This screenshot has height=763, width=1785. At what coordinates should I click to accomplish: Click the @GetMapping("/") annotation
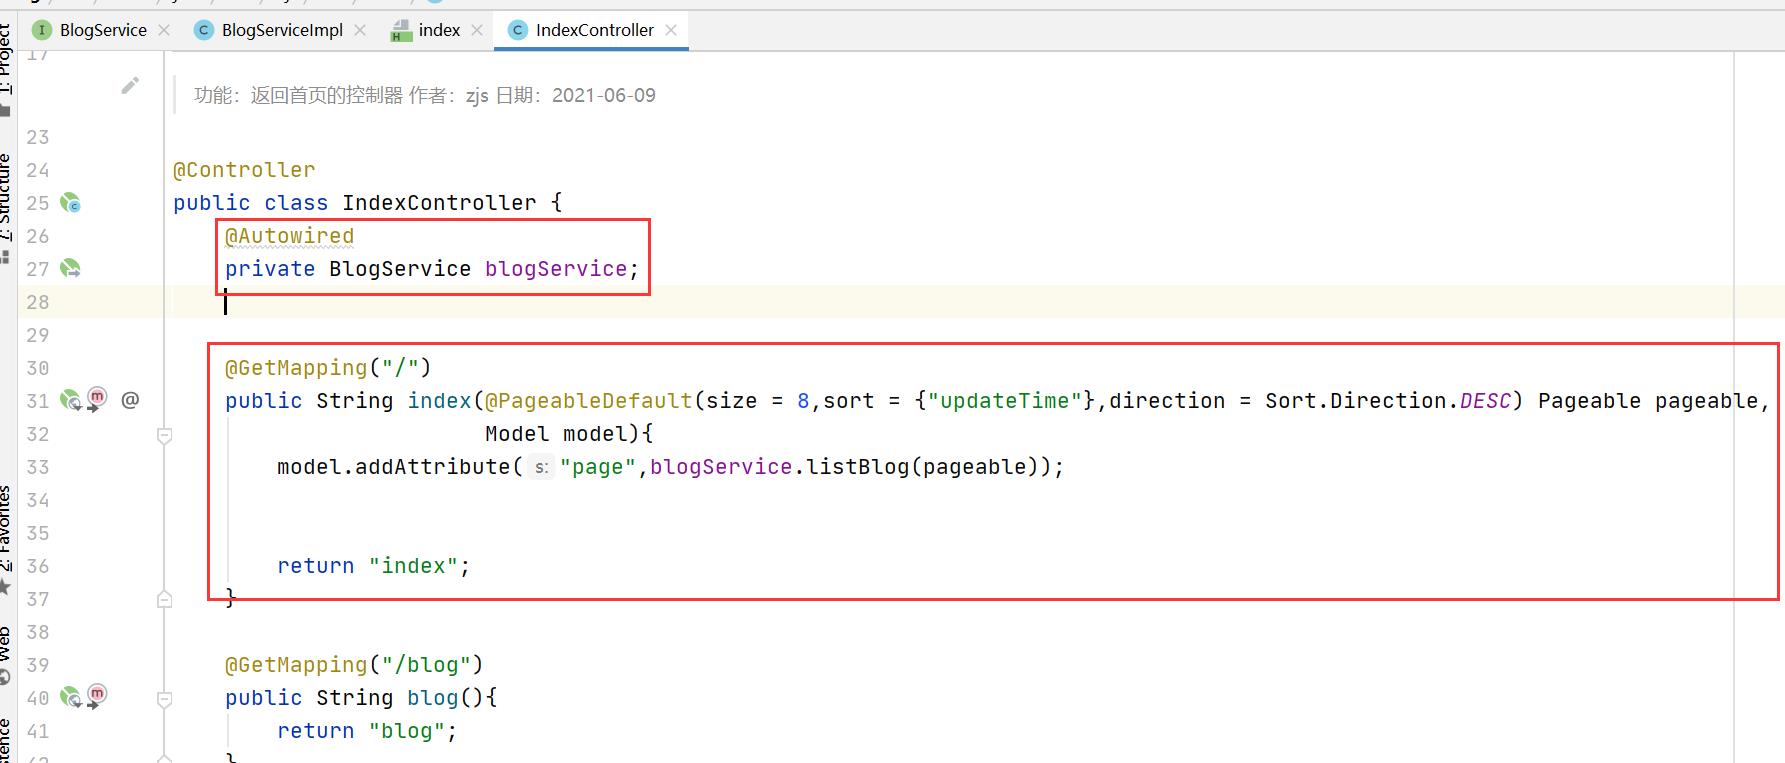pos(328,368)
